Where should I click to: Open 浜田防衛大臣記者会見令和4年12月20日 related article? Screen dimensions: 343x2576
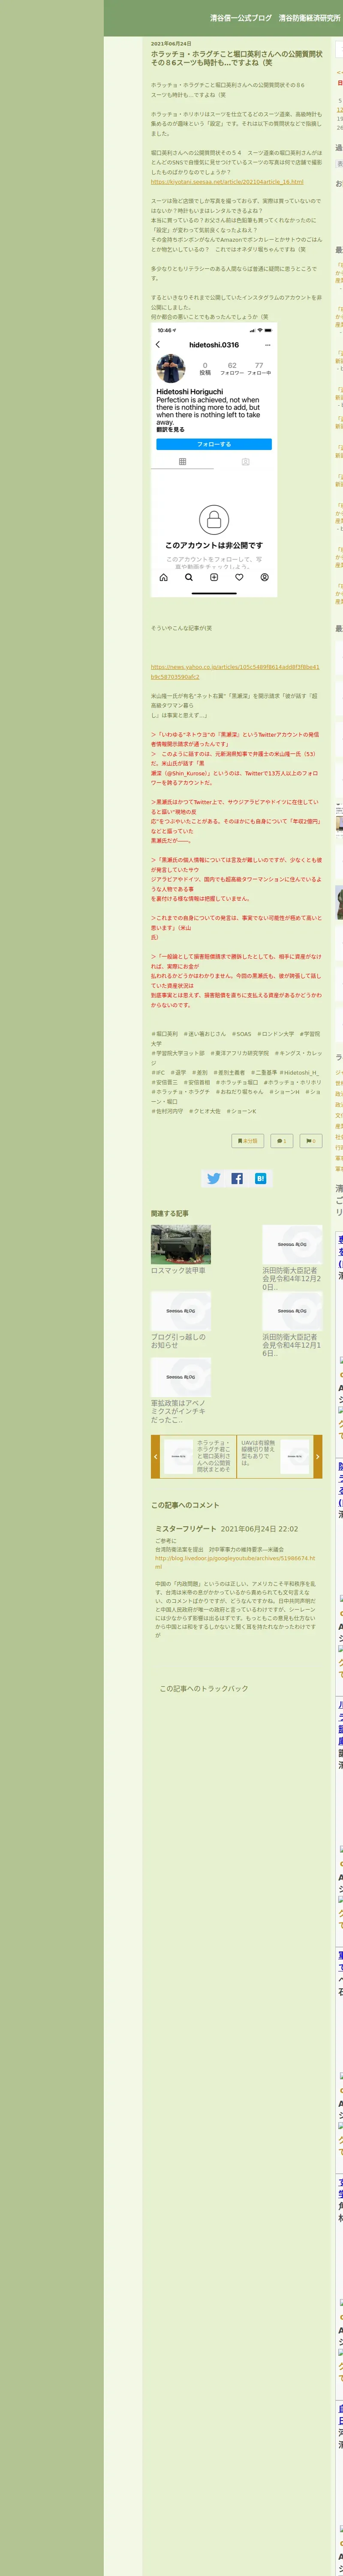(x=292, y=1278)
